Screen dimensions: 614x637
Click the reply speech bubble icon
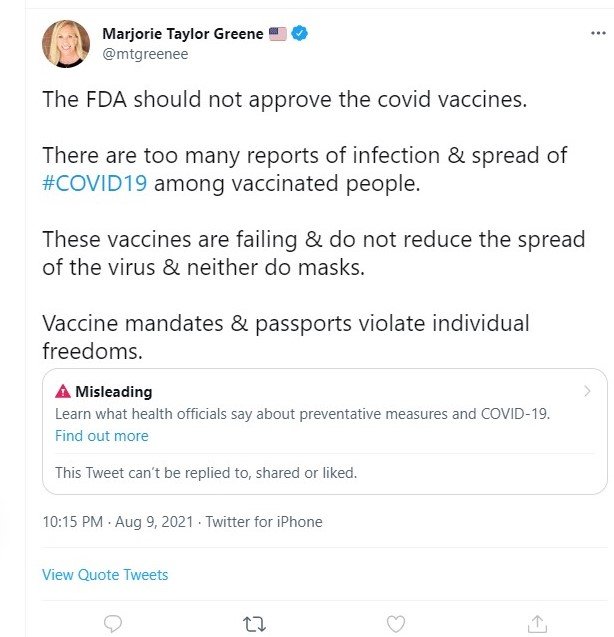113,624
